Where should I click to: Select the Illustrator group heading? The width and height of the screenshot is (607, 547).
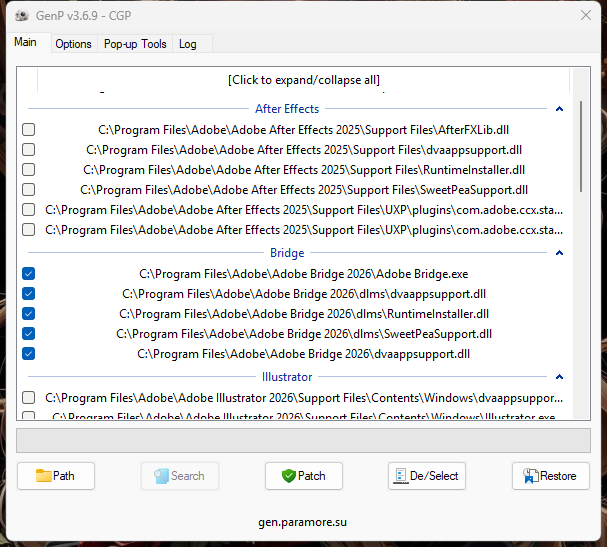tap(287, 377)
